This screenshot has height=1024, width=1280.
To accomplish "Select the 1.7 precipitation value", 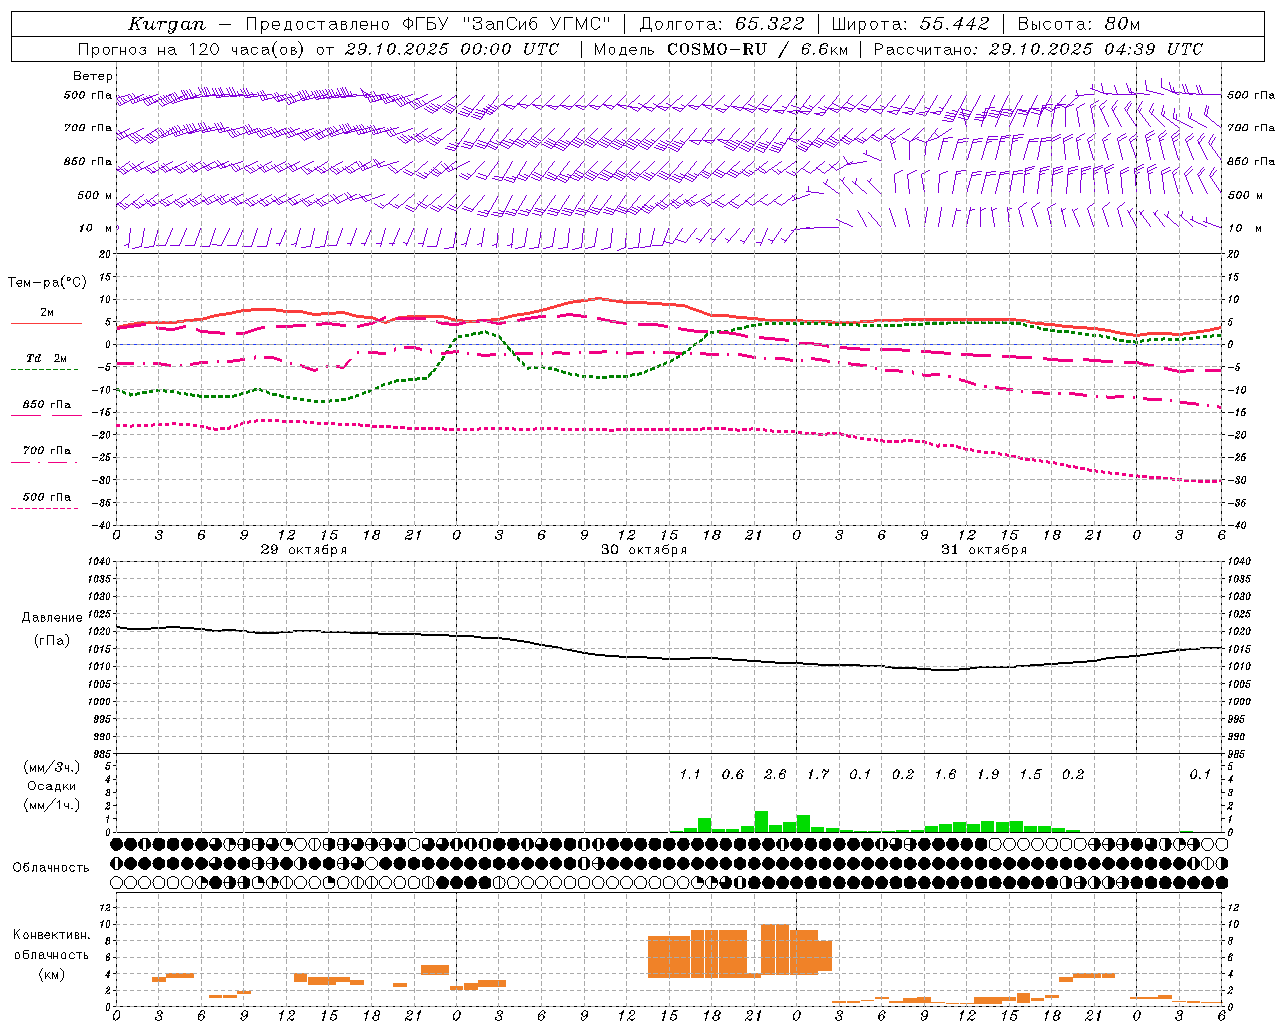I will pos(818,774).
